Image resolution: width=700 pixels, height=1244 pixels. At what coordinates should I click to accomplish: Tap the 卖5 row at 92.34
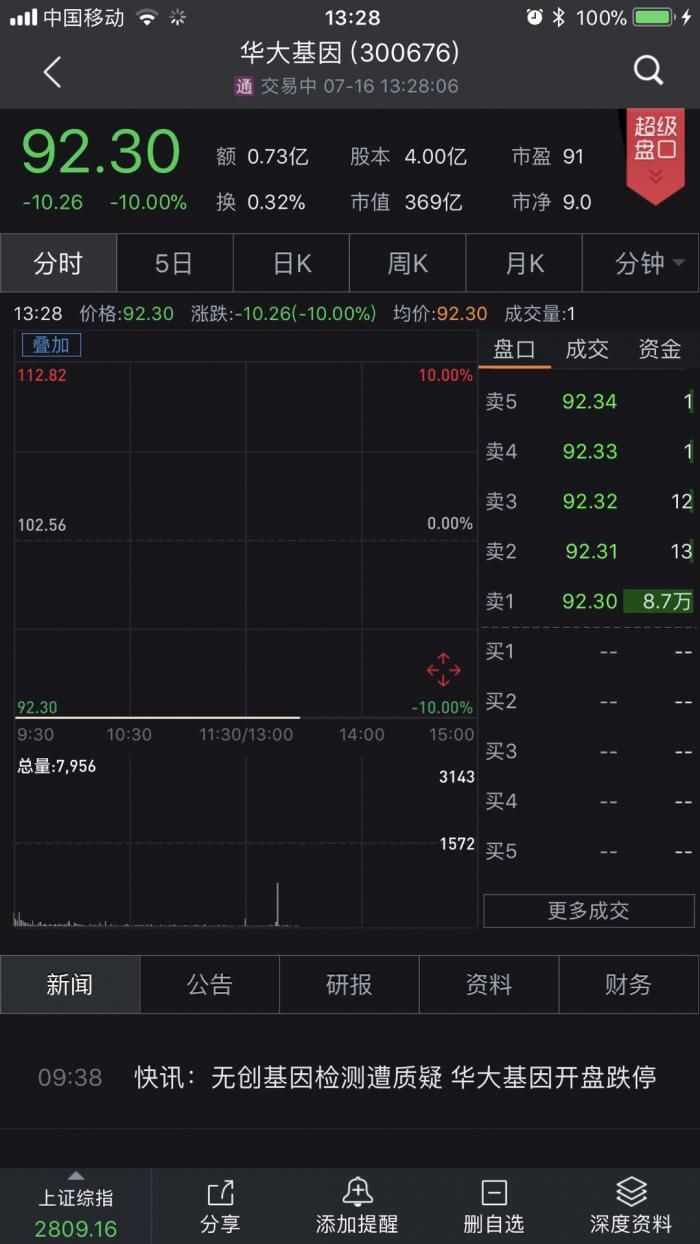(x=589, y=402)
